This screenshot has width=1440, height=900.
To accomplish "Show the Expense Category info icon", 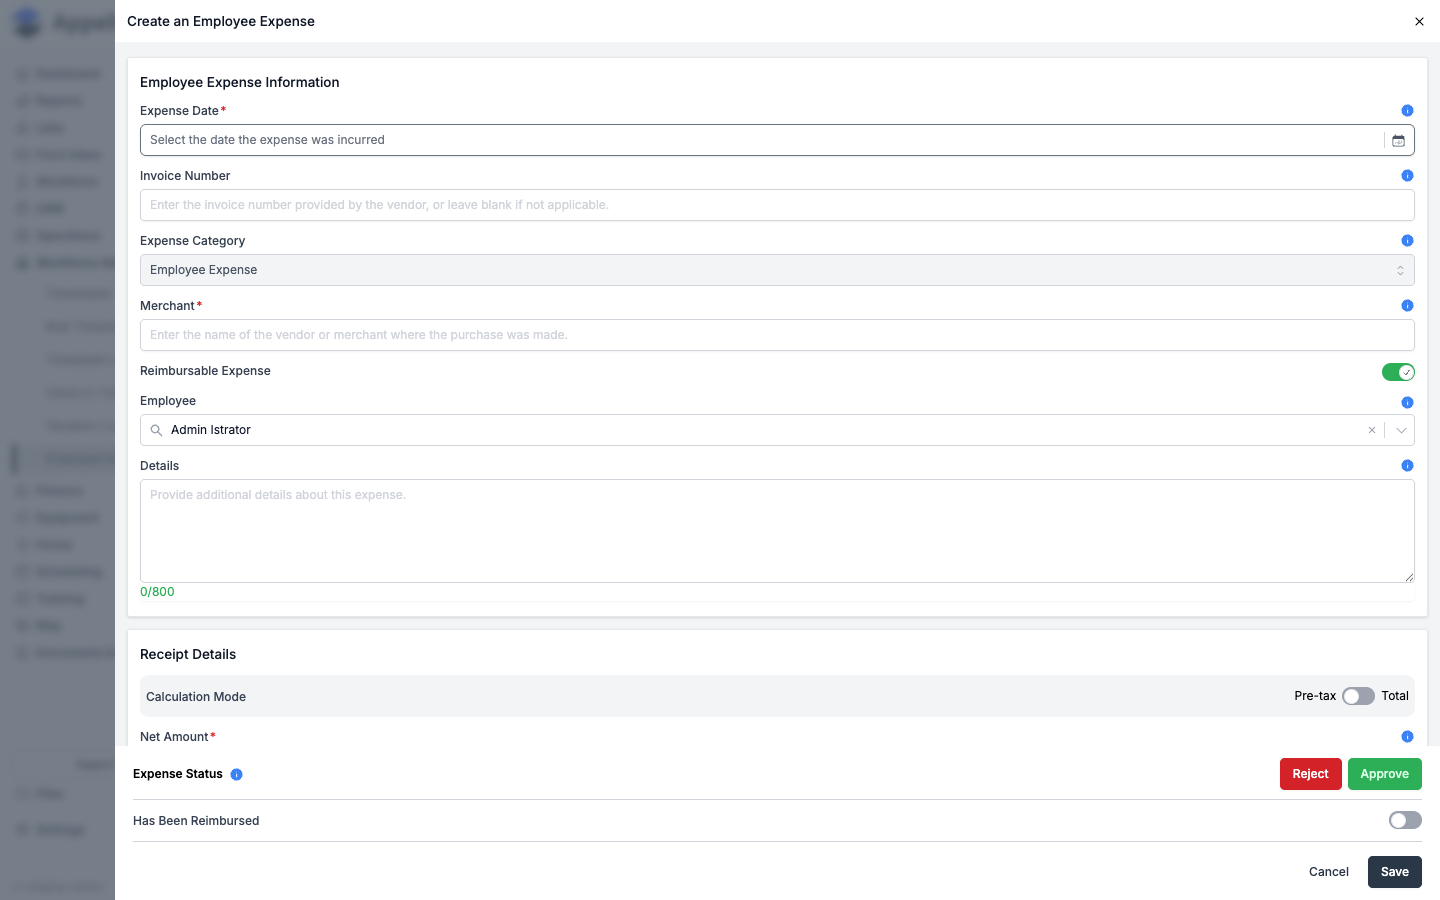I will click(1407, 241).
